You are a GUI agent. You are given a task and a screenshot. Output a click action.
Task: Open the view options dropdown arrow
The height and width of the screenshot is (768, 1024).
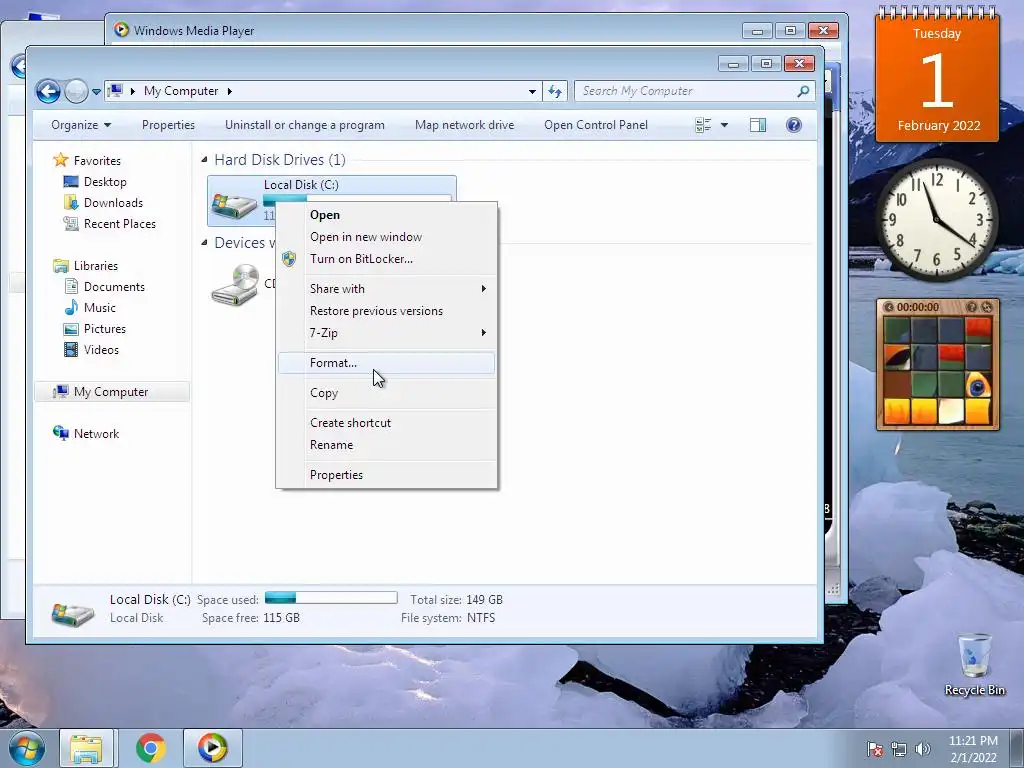pyautogui.click(x=724, y=125)
